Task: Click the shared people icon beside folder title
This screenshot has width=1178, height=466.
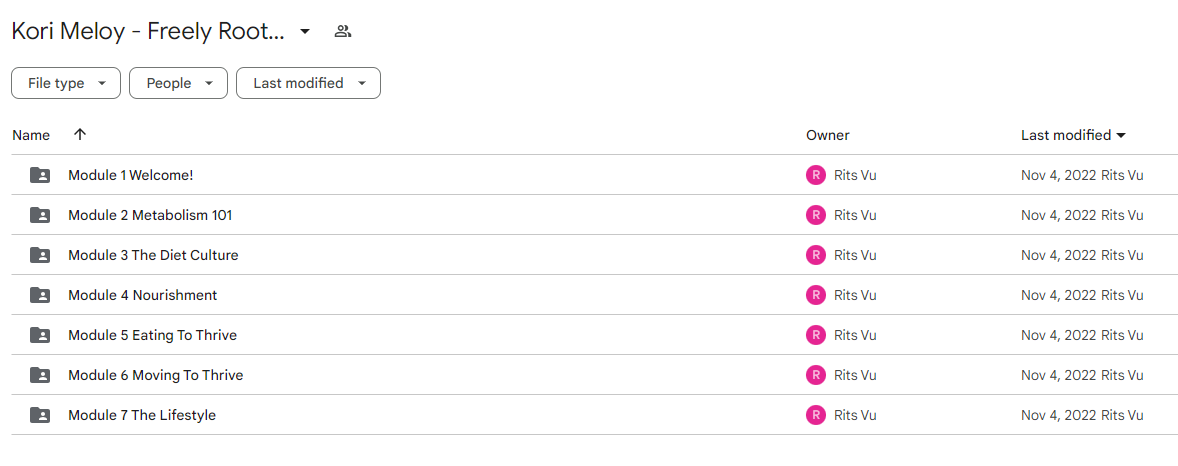Action: 343,32
